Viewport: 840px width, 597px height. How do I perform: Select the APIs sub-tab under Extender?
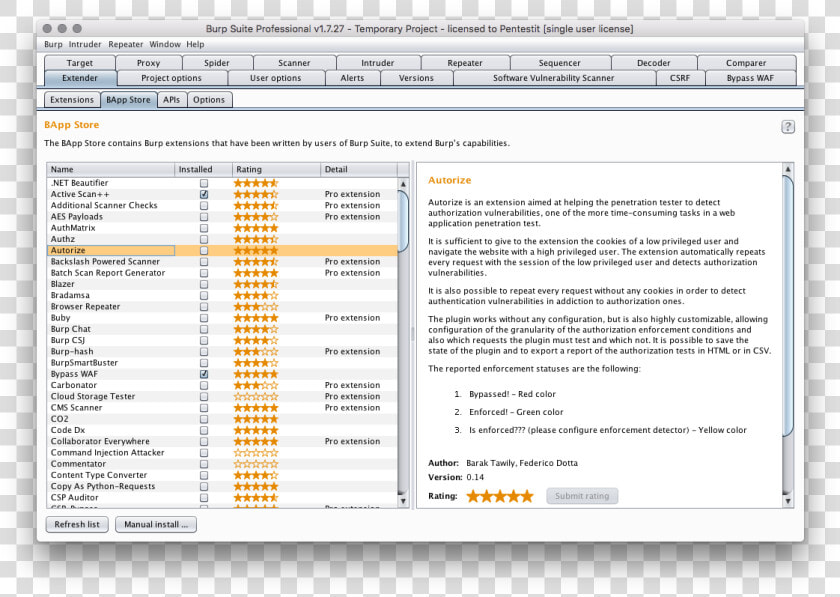pos(171,100)
